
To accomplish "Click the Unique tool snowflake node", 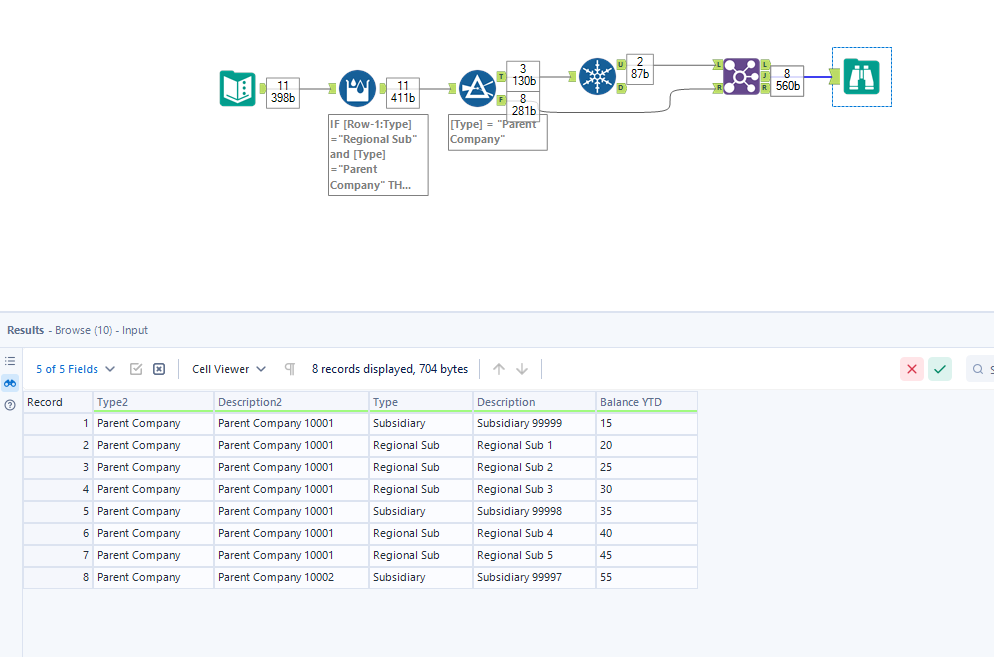I will tap(597, 77).
